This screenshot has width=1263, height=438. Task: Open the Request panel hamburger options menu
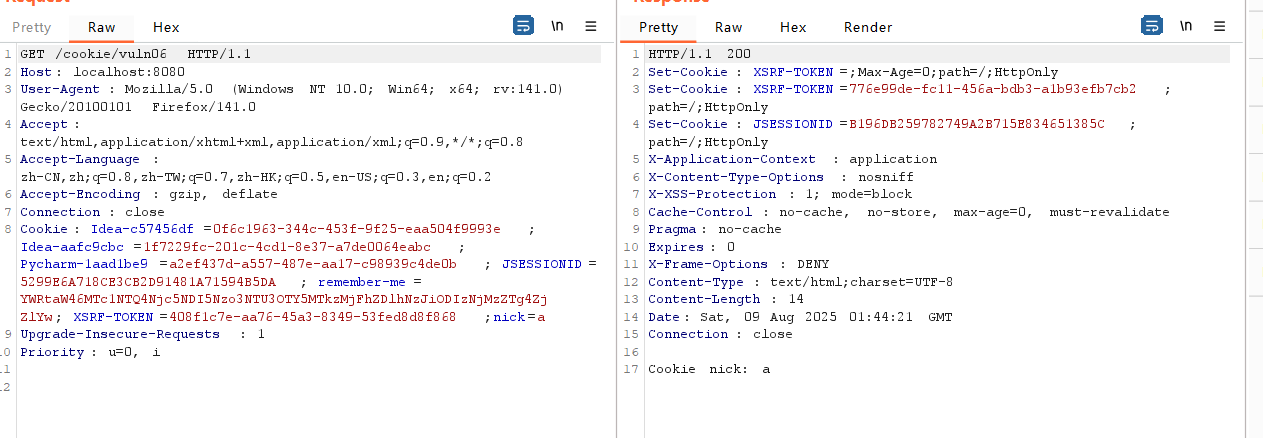[x=591, y=26]
